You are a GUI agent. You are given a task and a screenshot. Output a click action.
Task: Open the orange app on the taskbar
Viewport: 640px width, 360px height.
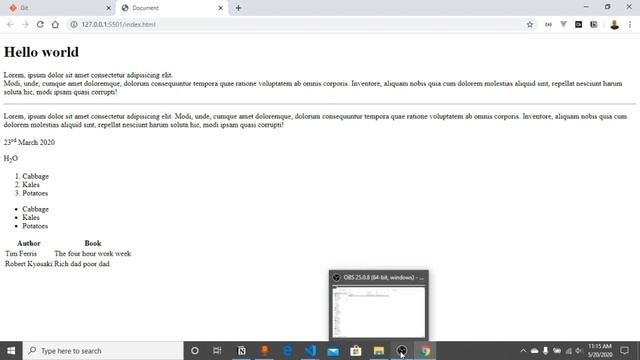(264, 351)
